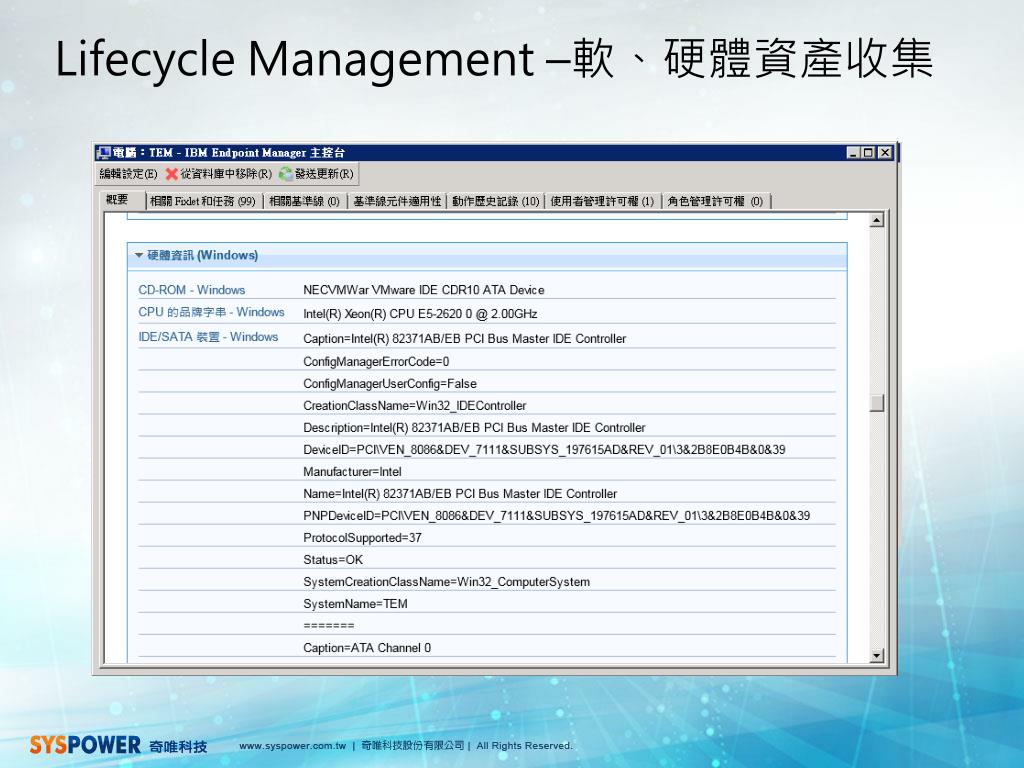Click the Name=Intel(R) 82371AB/EB row

(x=460, y=494)
